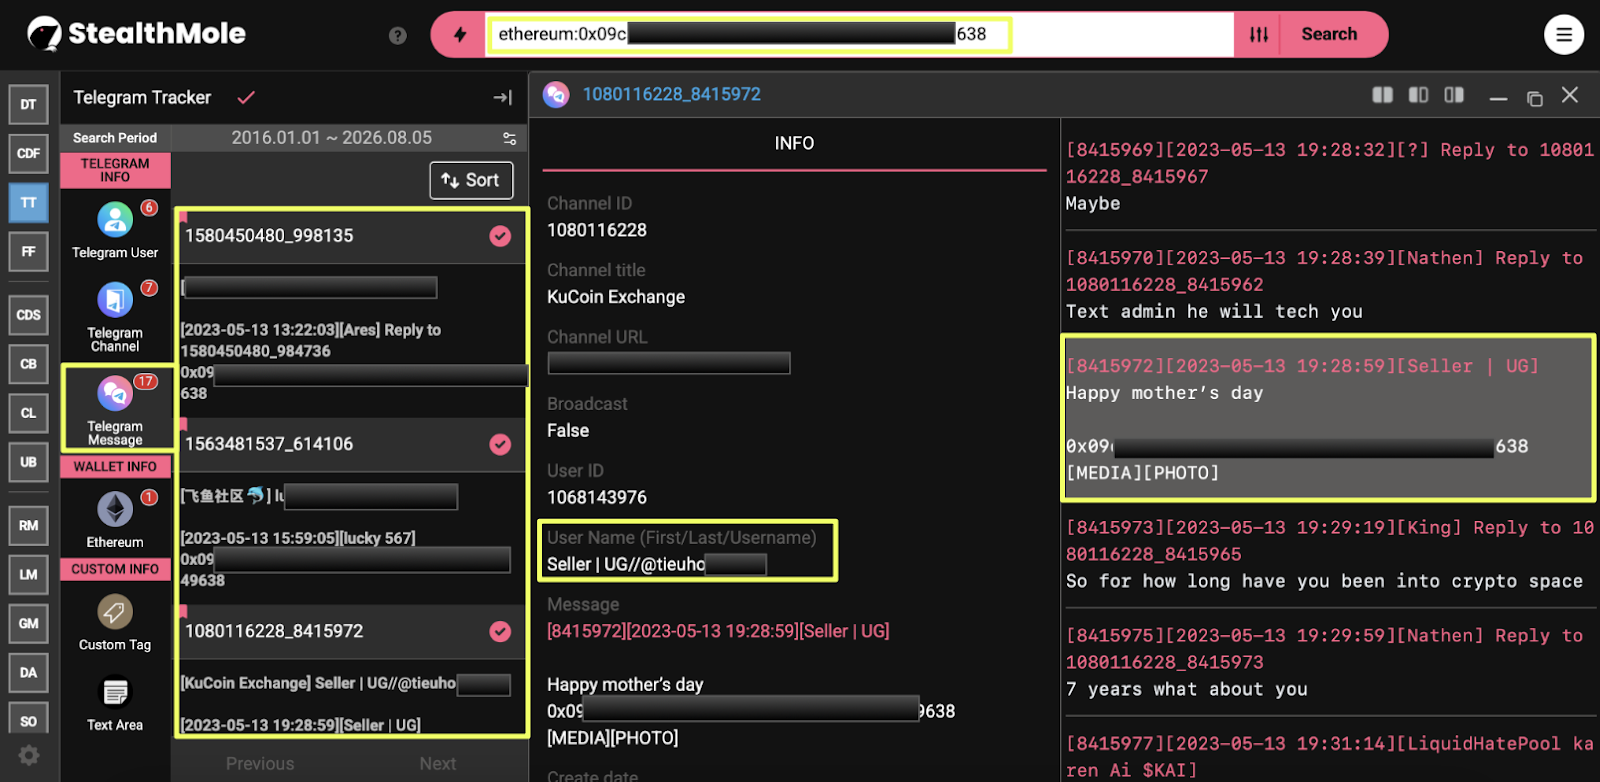Viewport: 1600px width, 782px height.
Task: Select the TELEGRAM INFO section tab
Action: tap(115, 170)
